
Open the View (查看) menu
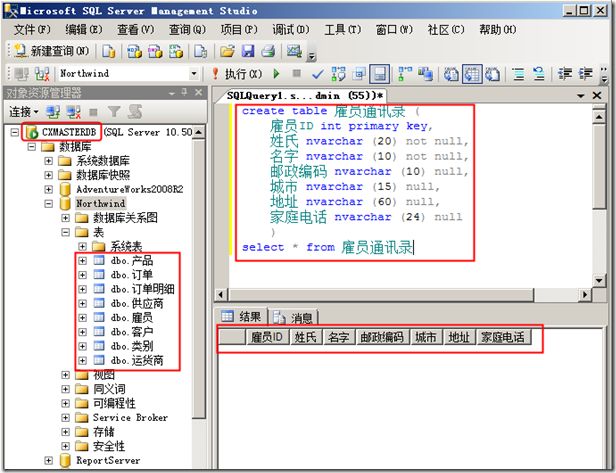(136, 29)
